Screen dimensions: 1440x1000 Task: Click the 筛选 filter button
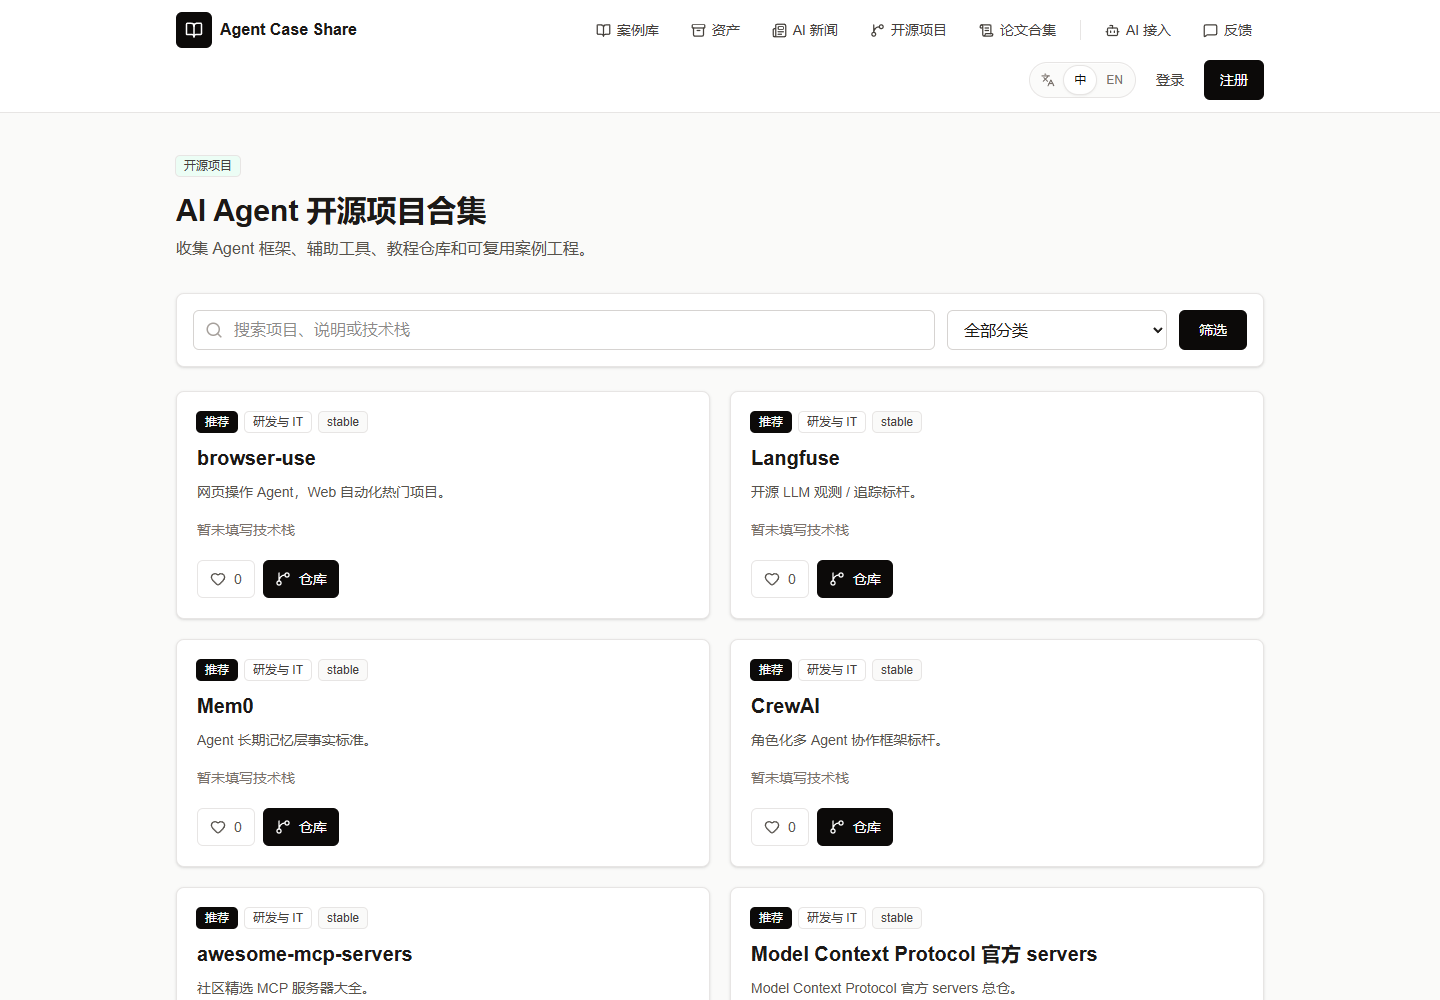pos(1213,330)
